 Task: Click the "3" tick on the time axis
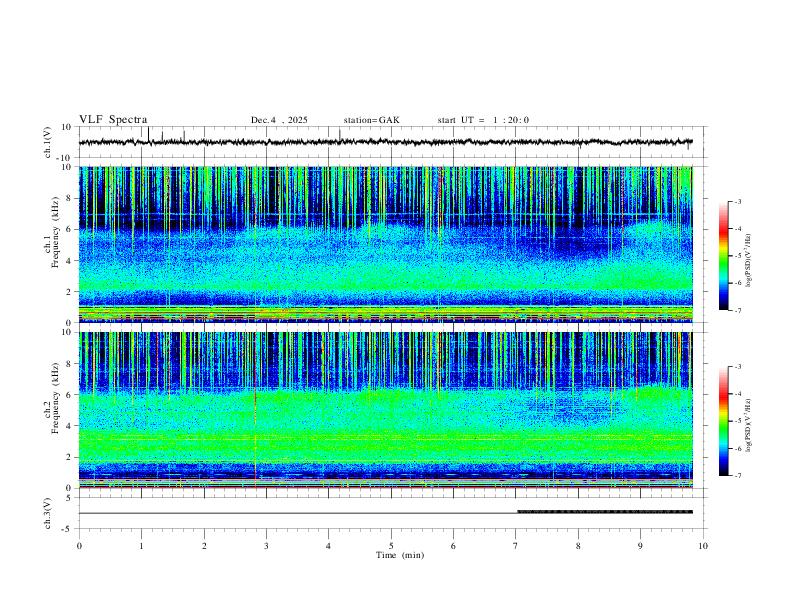(x=266, y=546)
